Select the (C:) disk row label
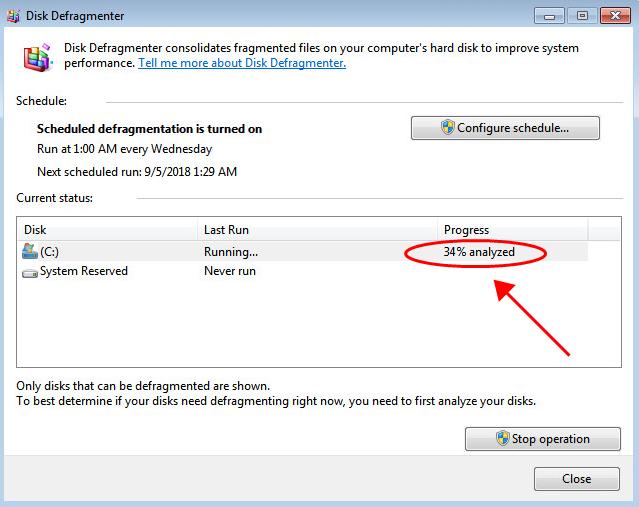 point(49,252)
